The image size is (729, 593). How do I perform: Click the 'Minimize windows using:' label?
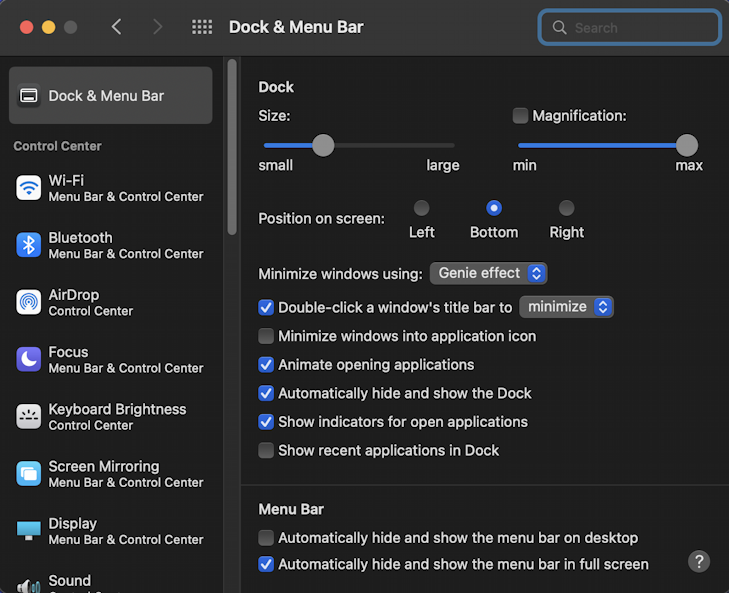tap(340, 274)
